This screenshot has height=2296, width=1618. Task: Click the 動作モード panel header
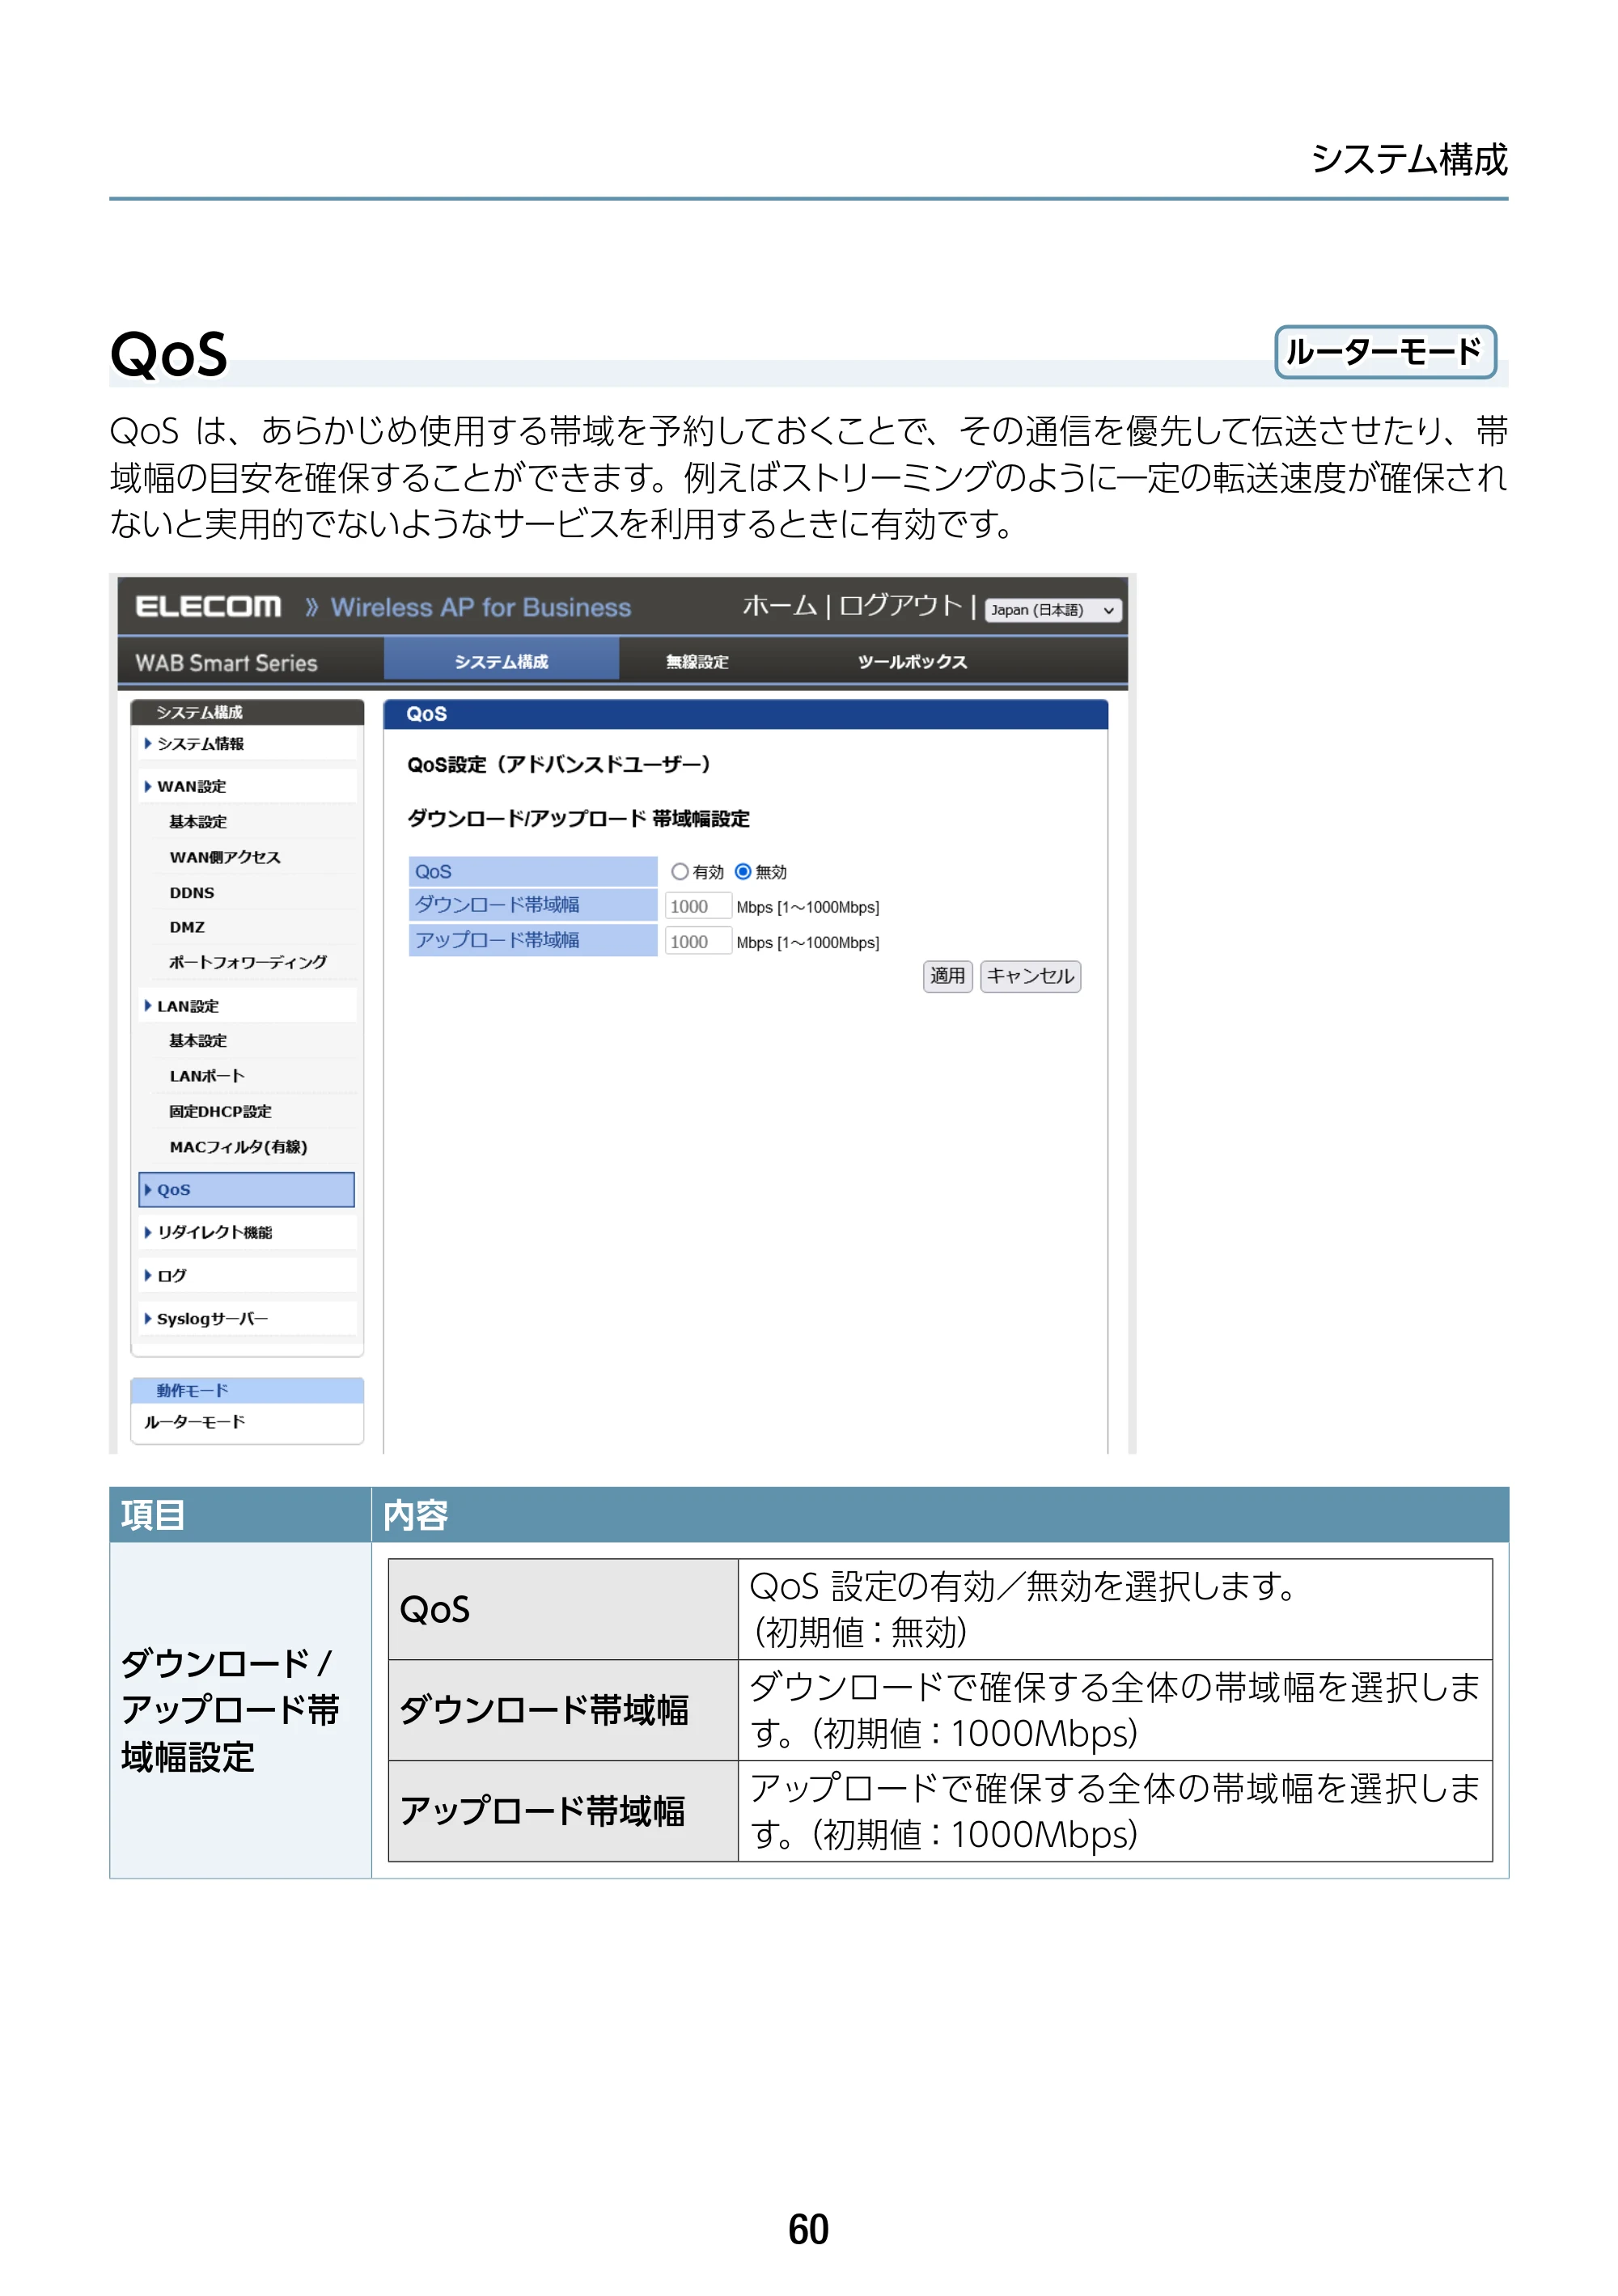point(247,1390)
